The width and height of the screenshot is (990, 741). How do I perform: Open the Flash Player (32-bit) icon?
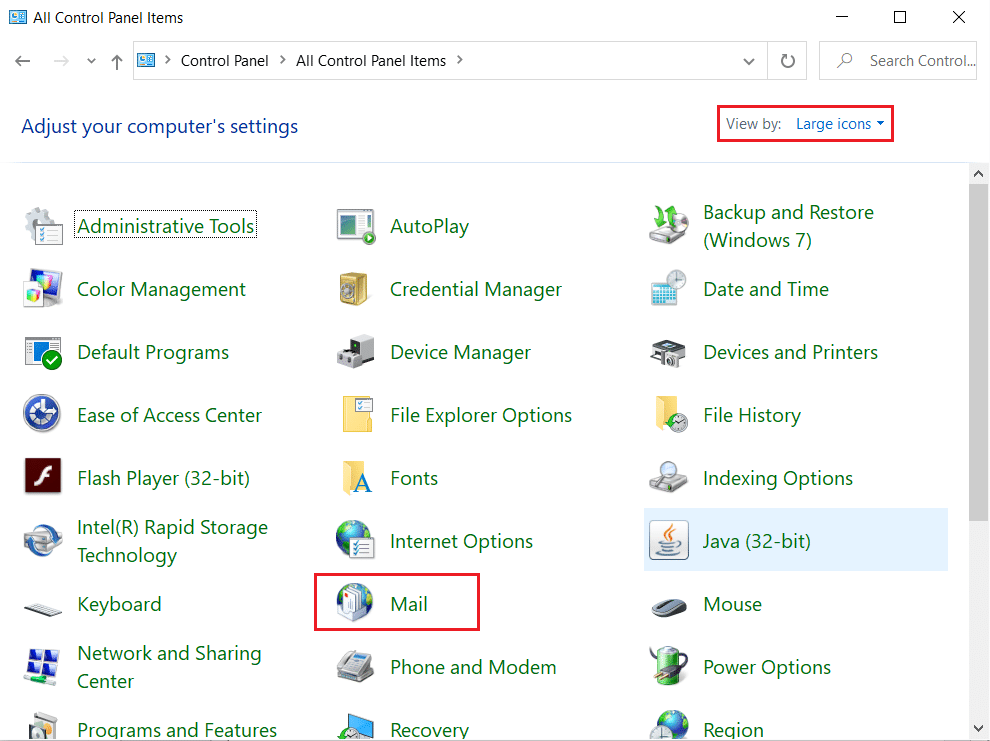pyautogui.click(x=43, y=478)
